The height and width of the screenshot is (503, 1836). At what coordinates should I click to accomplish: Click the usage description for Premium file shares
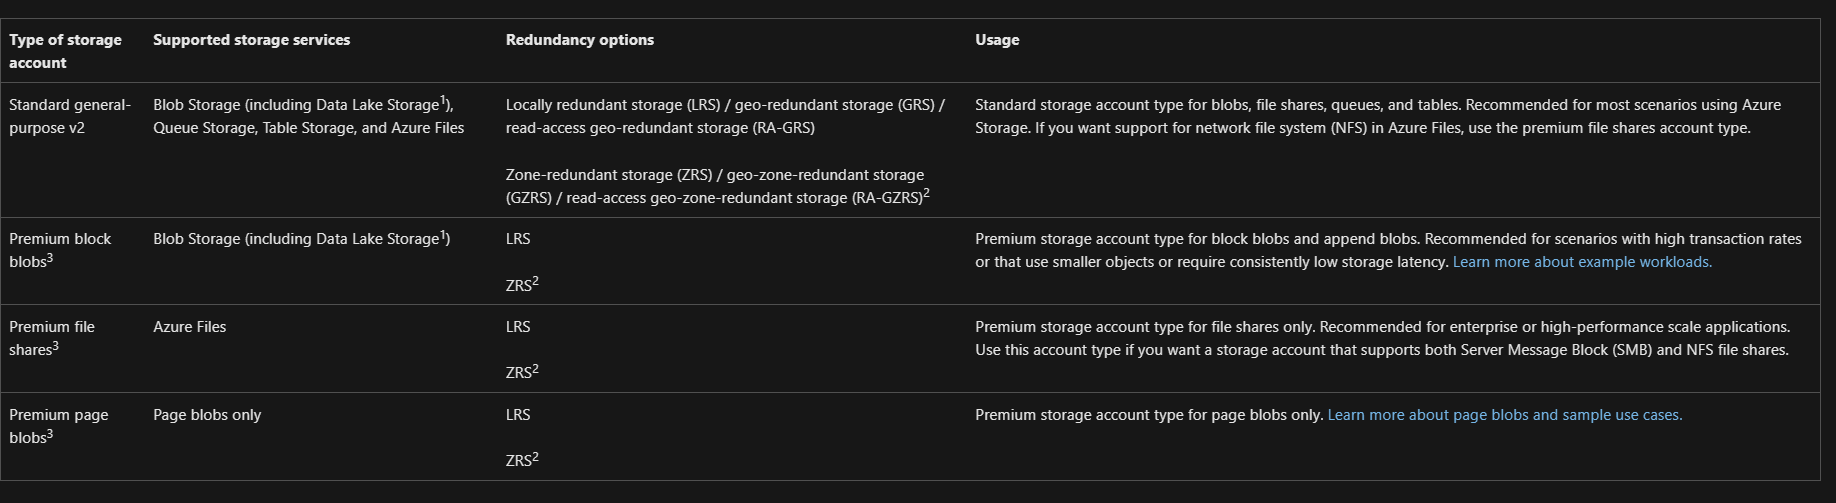point(1382,338)
